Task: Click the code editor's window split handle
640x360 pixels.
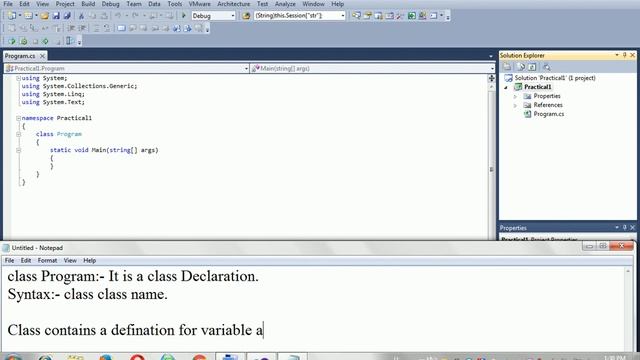Action: [x=491, y=78]
